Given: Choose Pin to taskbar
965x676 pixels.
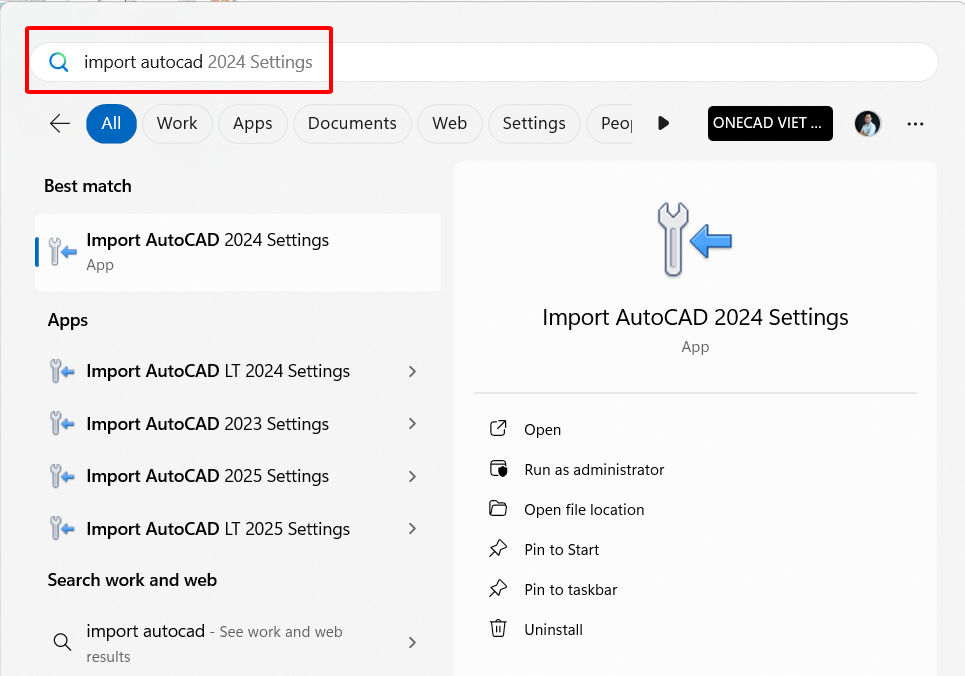Looking at the screenshot, I should [x=571, y=590].
